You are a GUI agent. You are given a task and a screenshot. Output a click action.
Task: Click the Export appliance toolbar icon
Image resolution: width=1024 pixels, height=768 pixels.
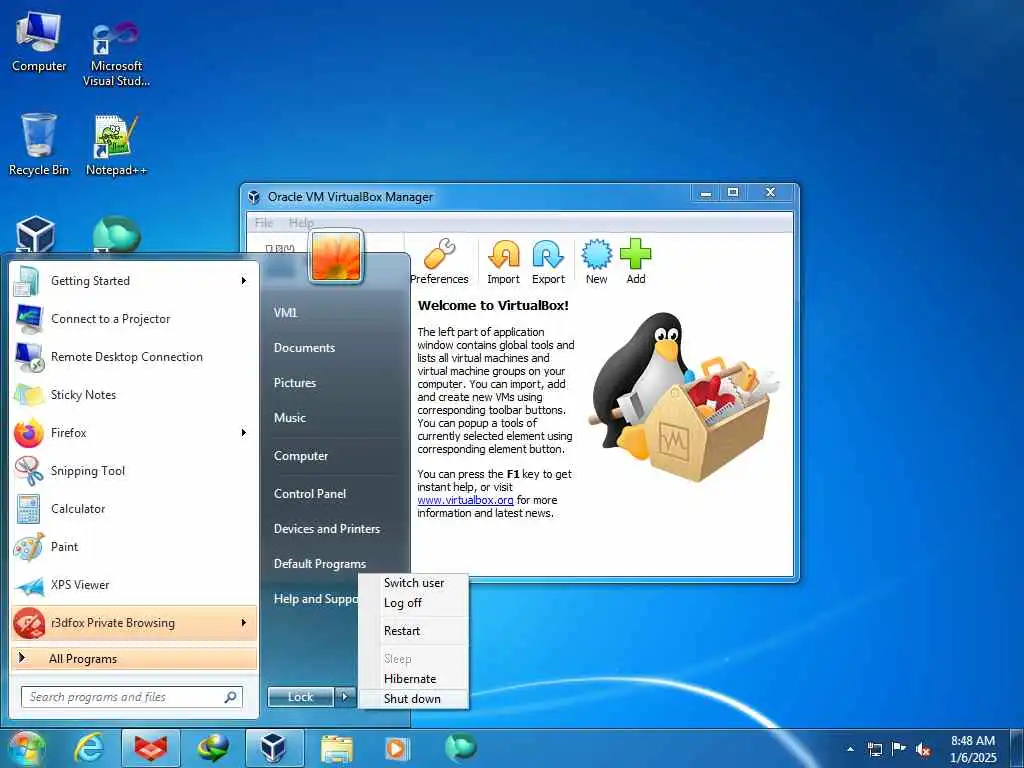[x=548, y=255]
